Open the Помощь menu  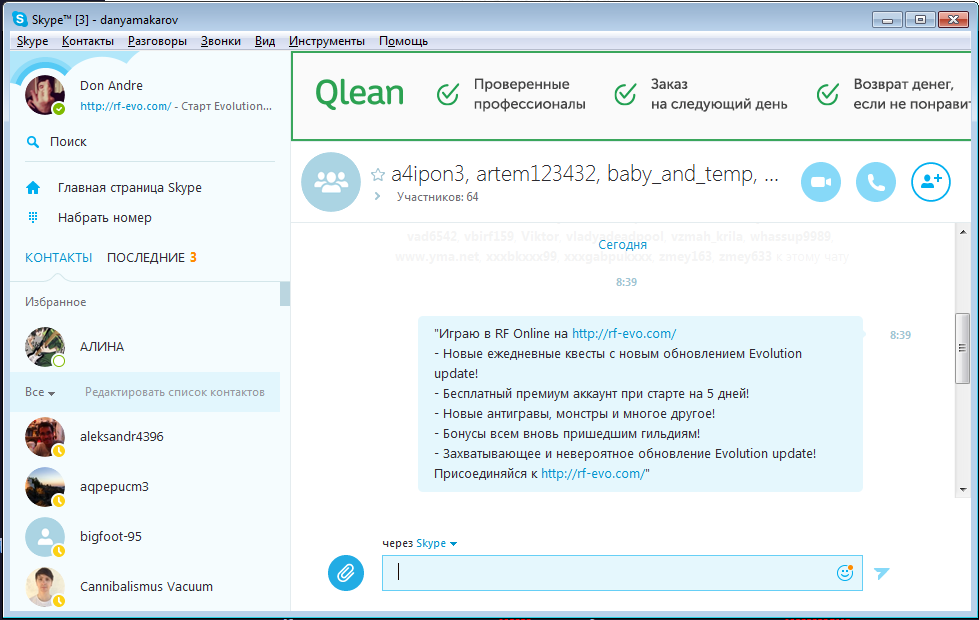tap(403, 41)
